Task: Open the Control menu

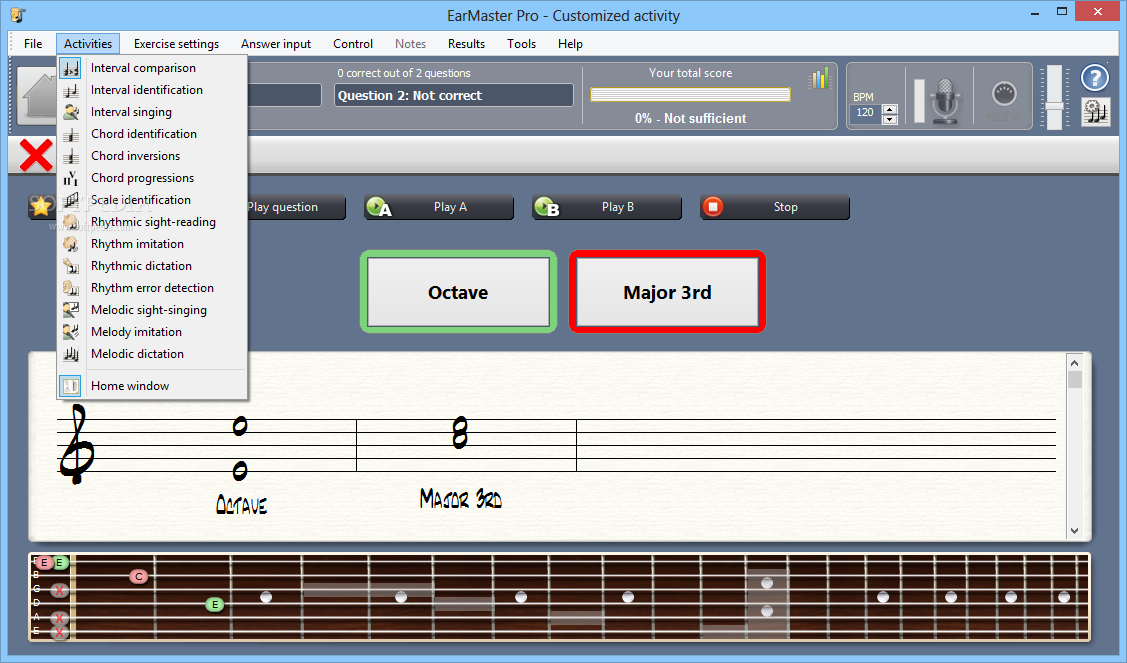Action: point(353,44)
